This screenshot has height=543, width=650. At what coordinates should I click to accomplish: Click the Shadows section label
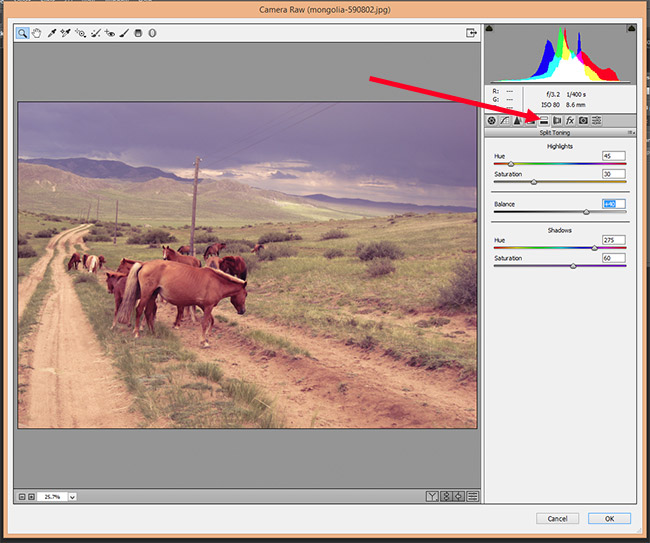560,230
